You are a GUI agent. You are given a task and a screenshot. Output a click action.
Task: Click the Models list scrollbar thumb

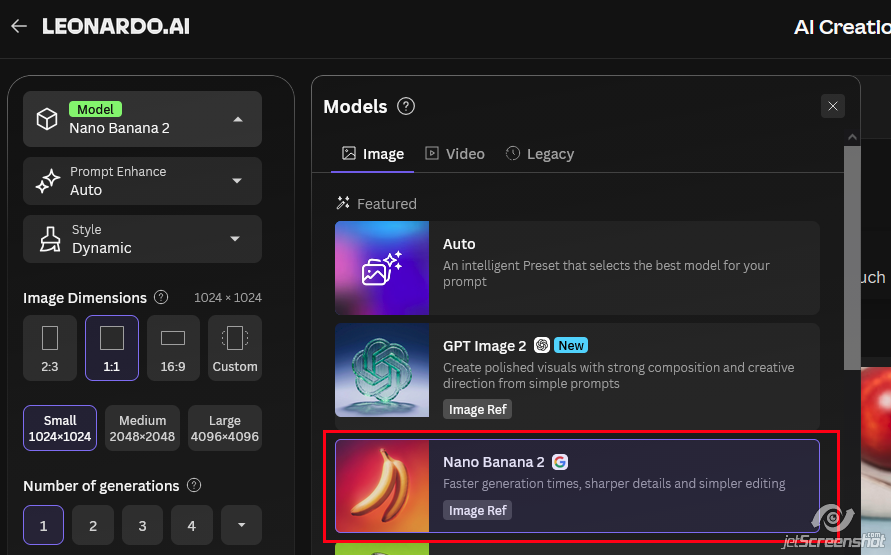click(x=852, y=258)
